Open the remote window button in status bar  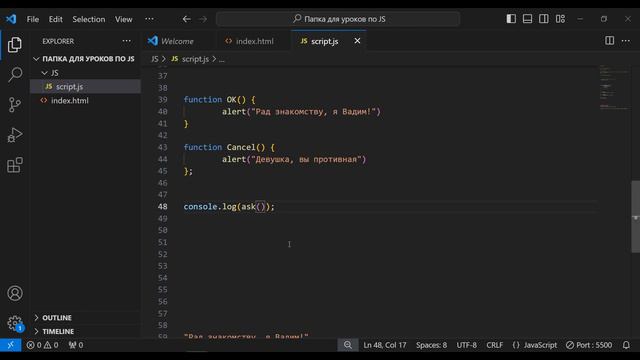point(11,345)
